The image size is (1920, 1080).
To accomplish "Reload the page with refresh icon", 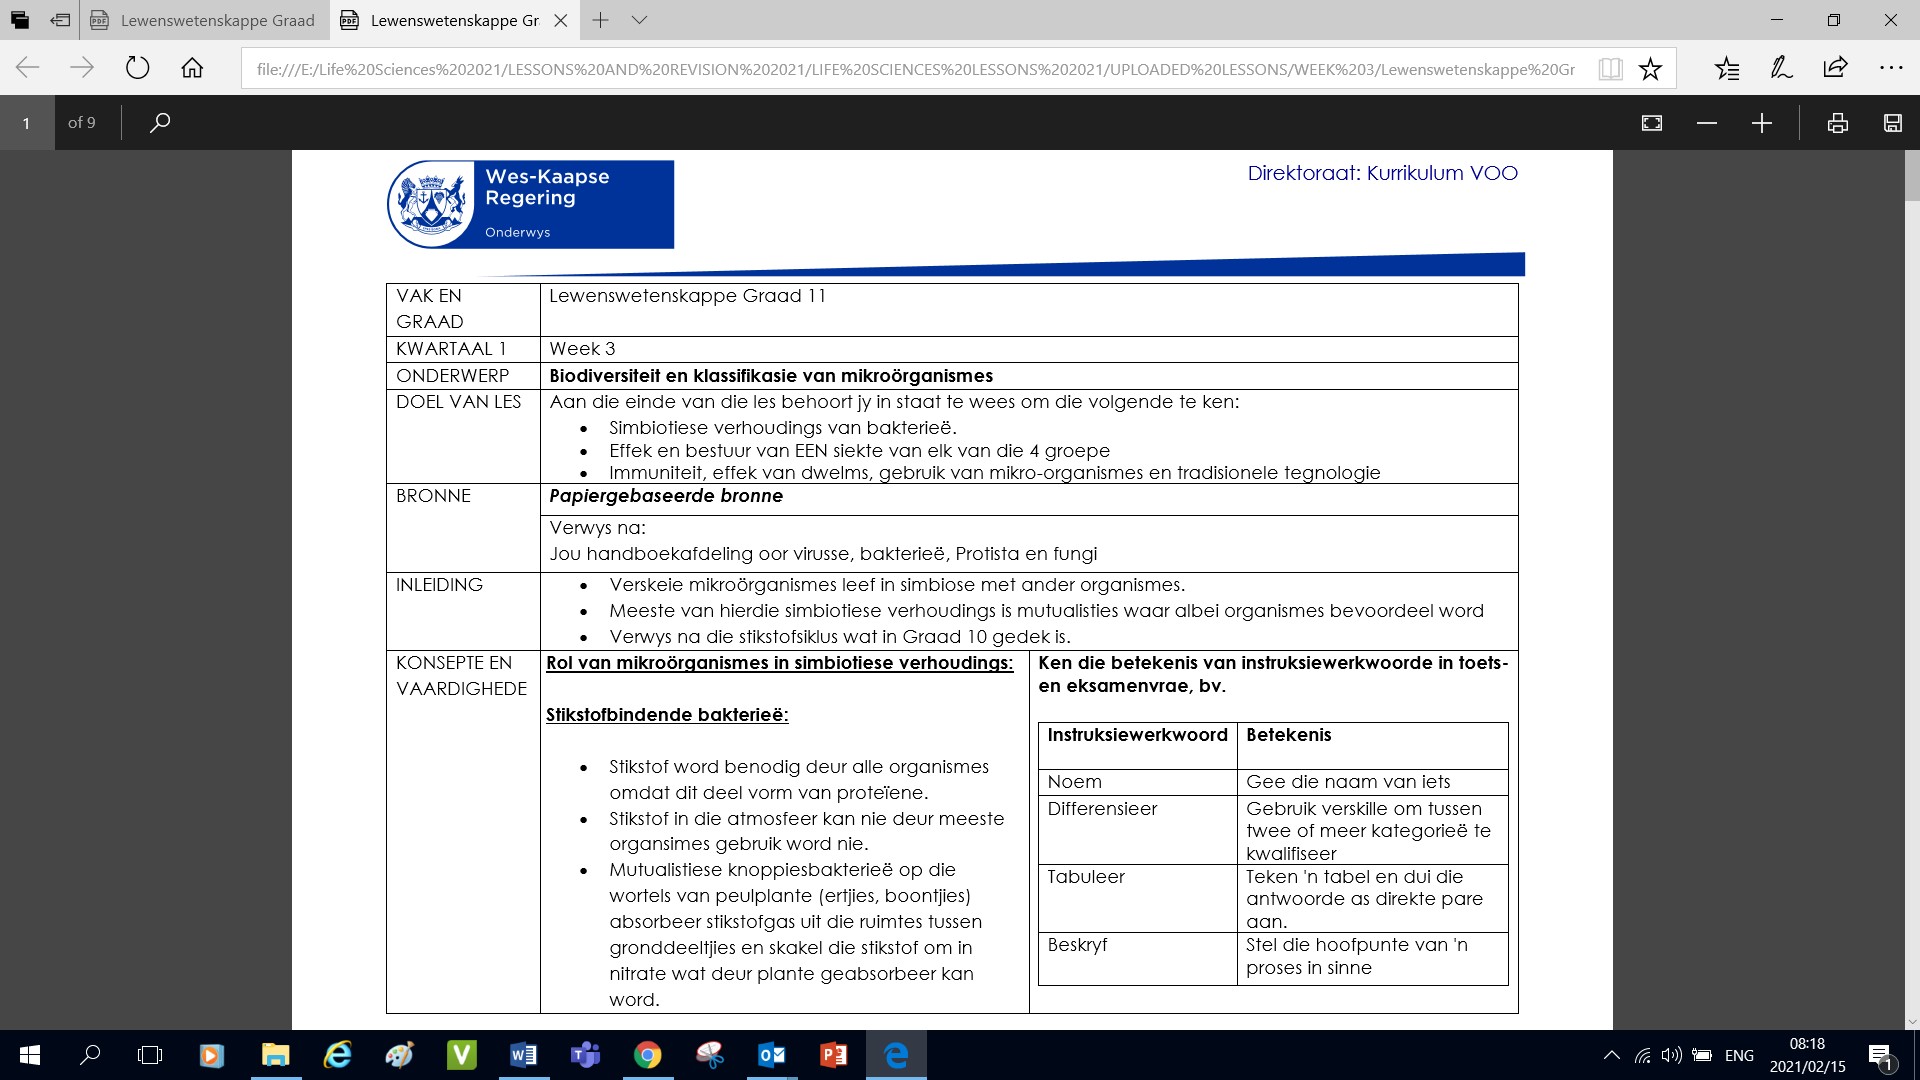I will pyautogui.click(x=137, y=68).
